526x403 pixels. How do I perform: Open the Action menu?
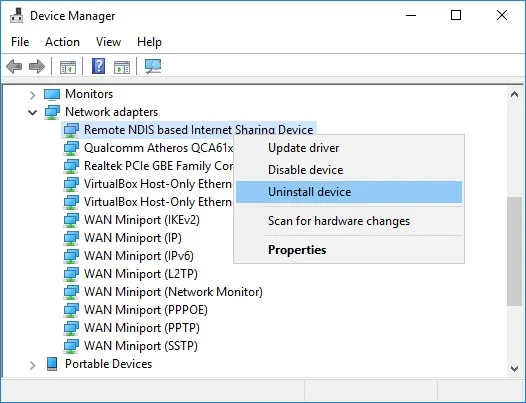(62, 42)
